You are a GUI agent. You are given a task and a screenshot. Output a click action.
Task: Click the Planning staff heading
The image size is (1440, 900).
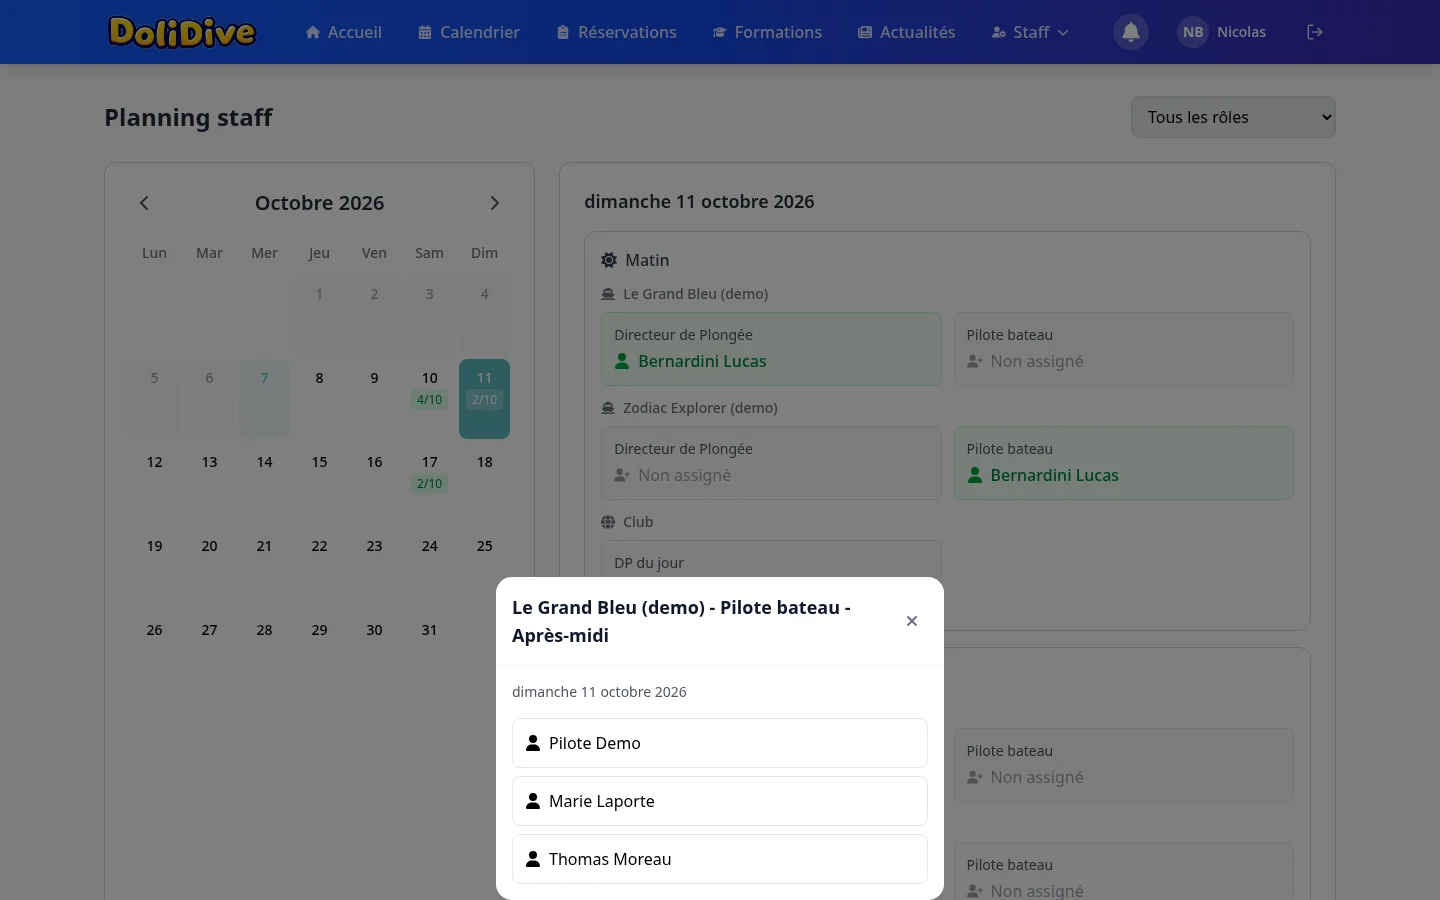click(x=188, y=118)
